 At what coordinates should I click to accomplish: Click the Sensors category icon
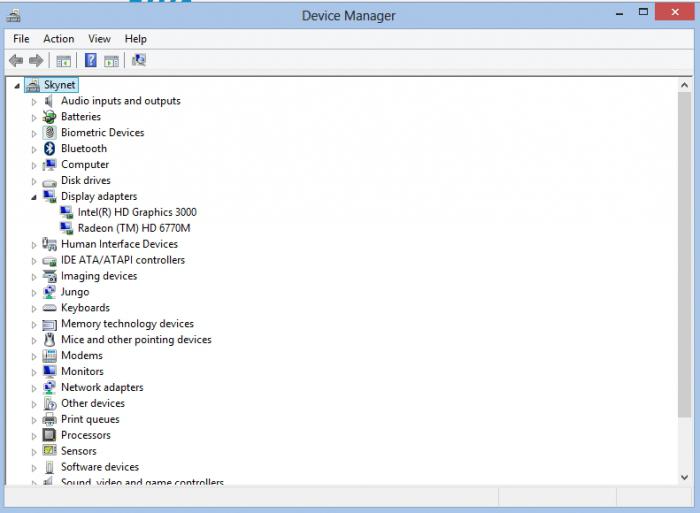(49, 451)
